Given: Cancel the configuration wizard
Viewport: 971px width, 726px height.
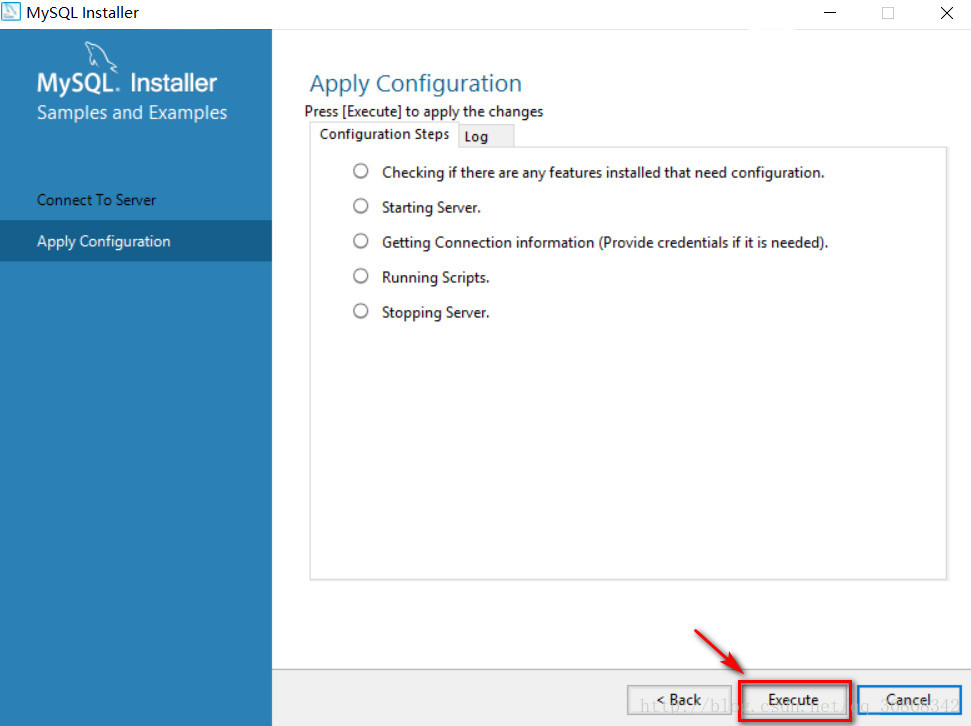Looking at the screenshot, I should point(909,700).
